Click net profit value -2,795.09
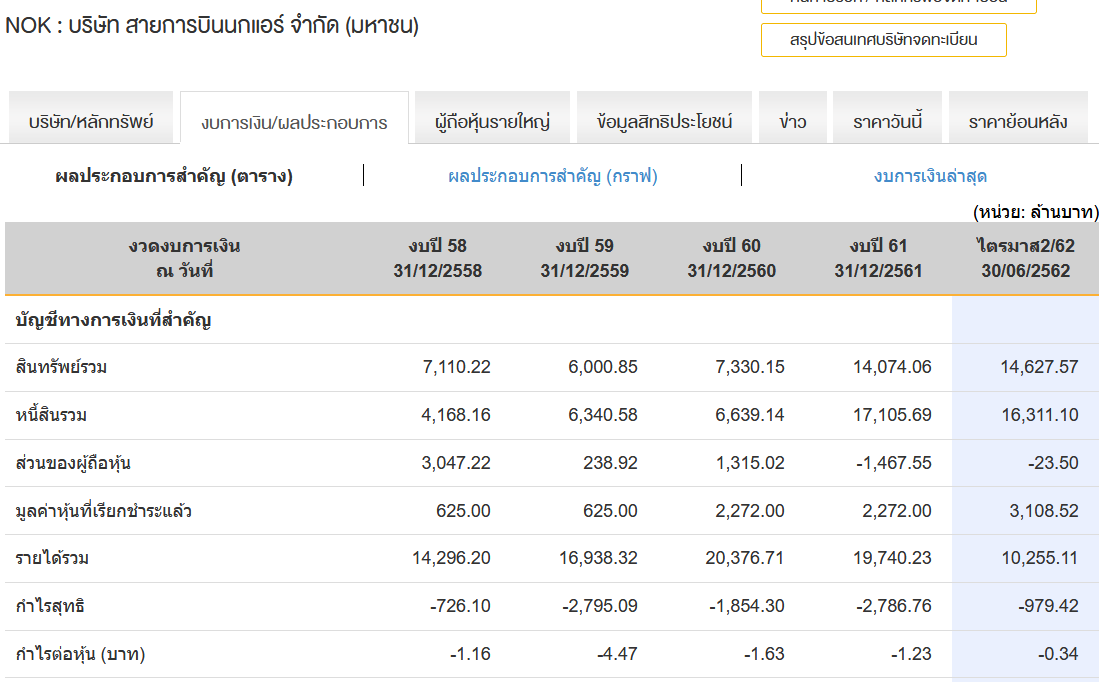1101x682 pixels. click(600, 606)
